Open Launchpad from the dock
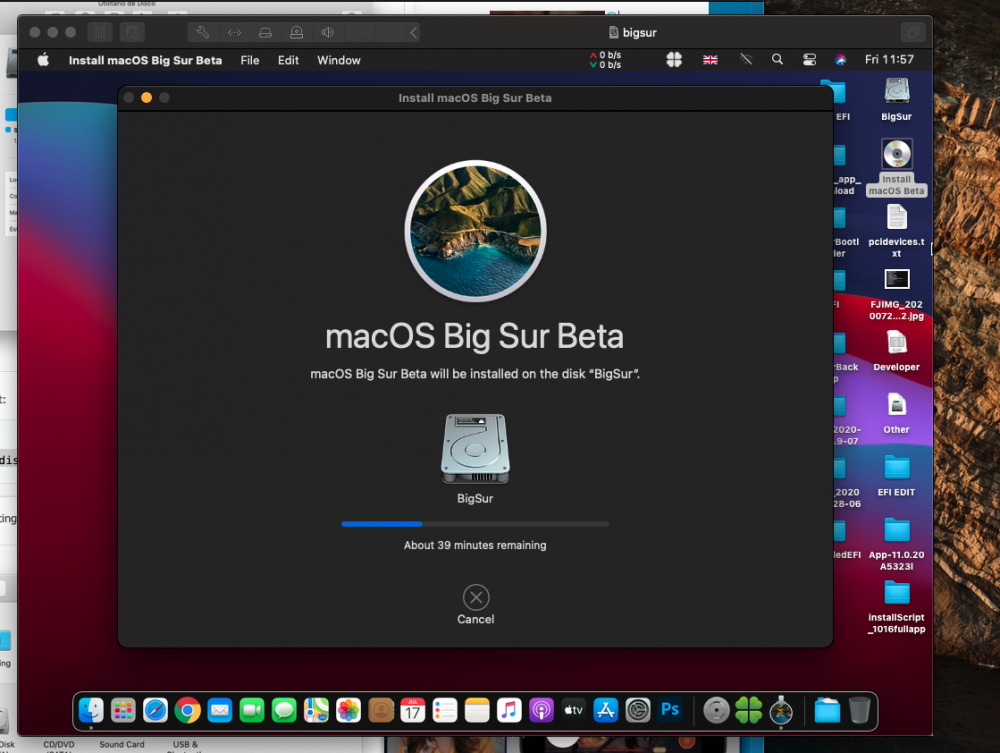This screenshot has height=753, width=1000. pyautogui.click(x=123, y=710)
